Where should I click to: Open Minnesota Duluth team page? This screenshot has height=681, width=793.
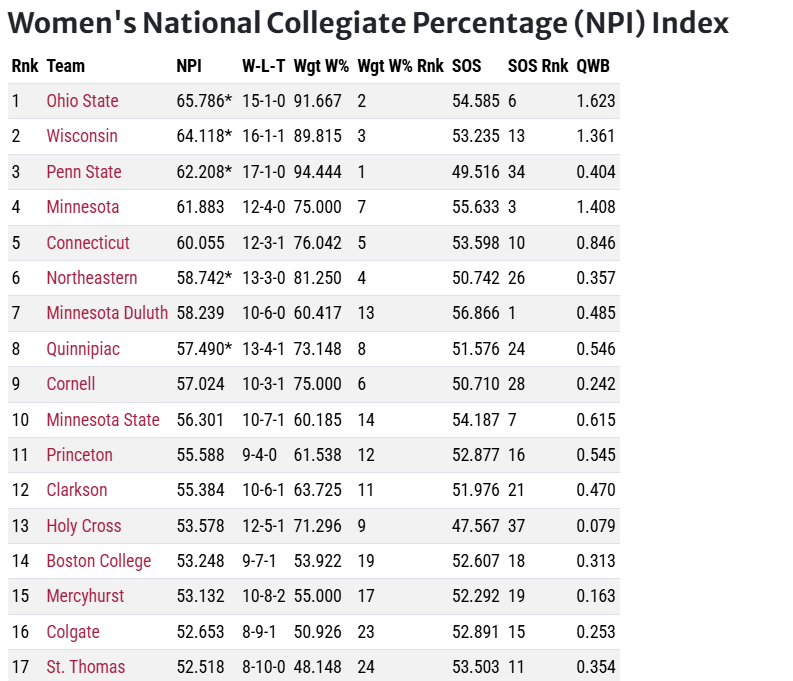[107, 313]
